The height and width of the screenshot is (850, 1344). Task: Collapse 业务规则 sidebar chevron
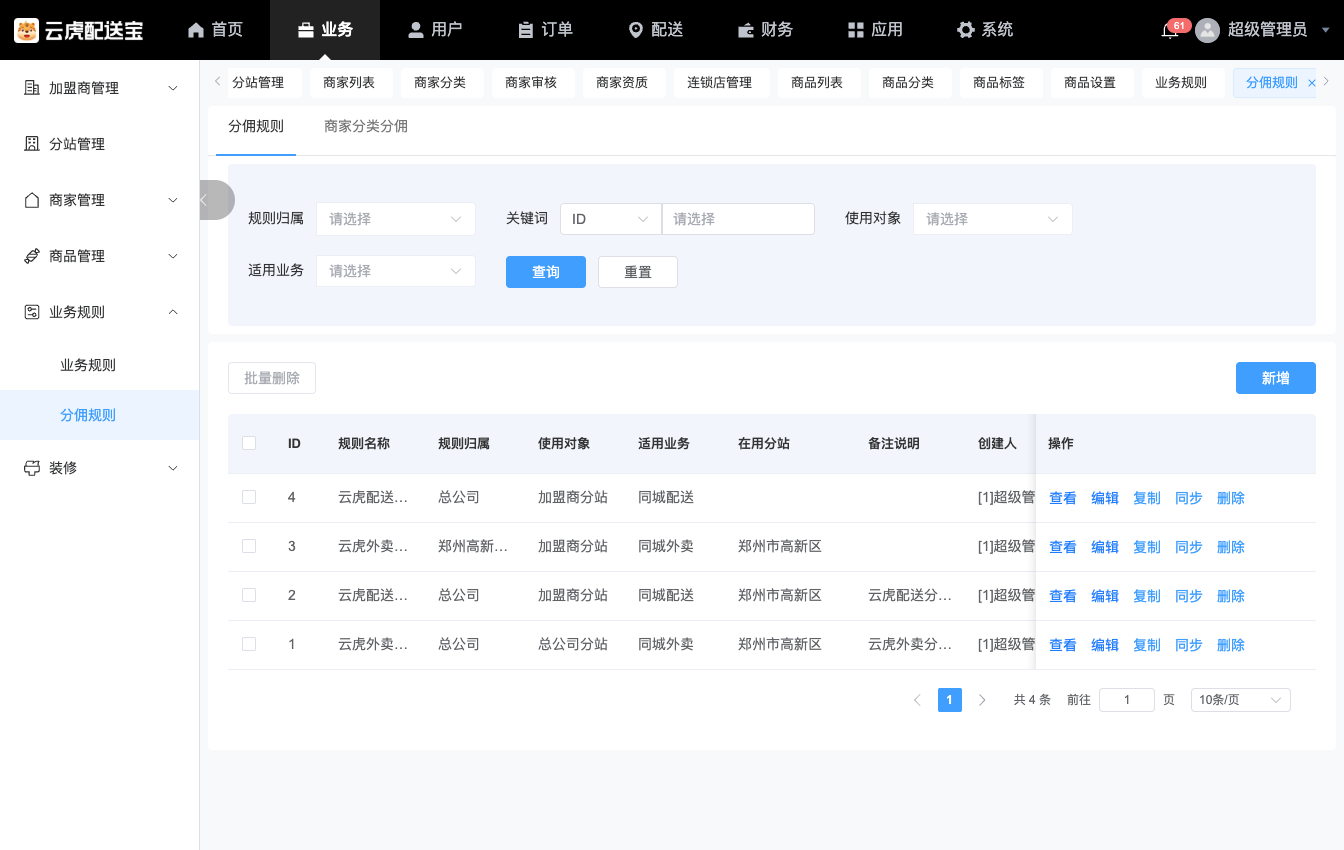173,312
